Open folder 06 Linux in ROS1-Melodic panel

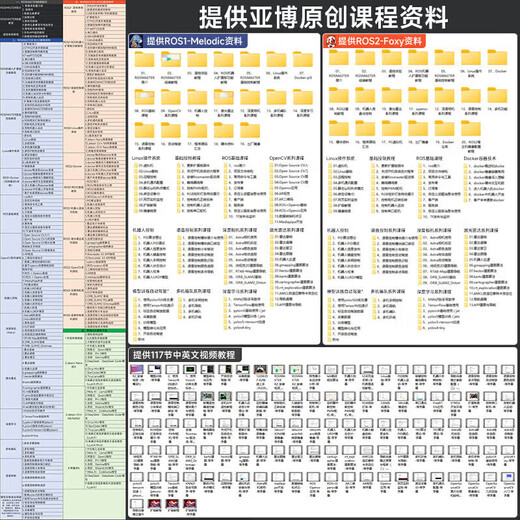click(276, 60)
